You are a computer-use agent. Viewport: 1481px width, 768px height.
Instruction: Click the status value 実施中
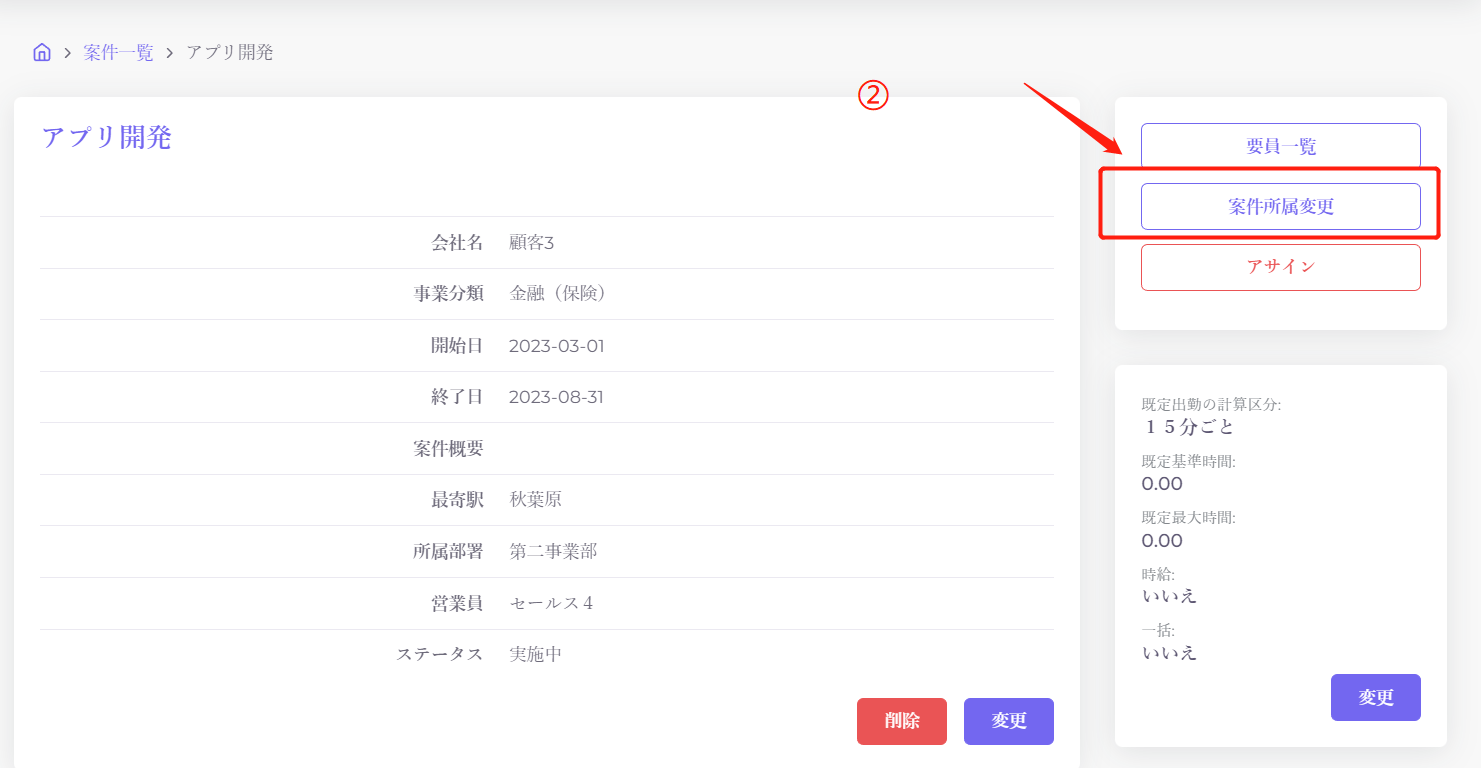tap(535, 655)
